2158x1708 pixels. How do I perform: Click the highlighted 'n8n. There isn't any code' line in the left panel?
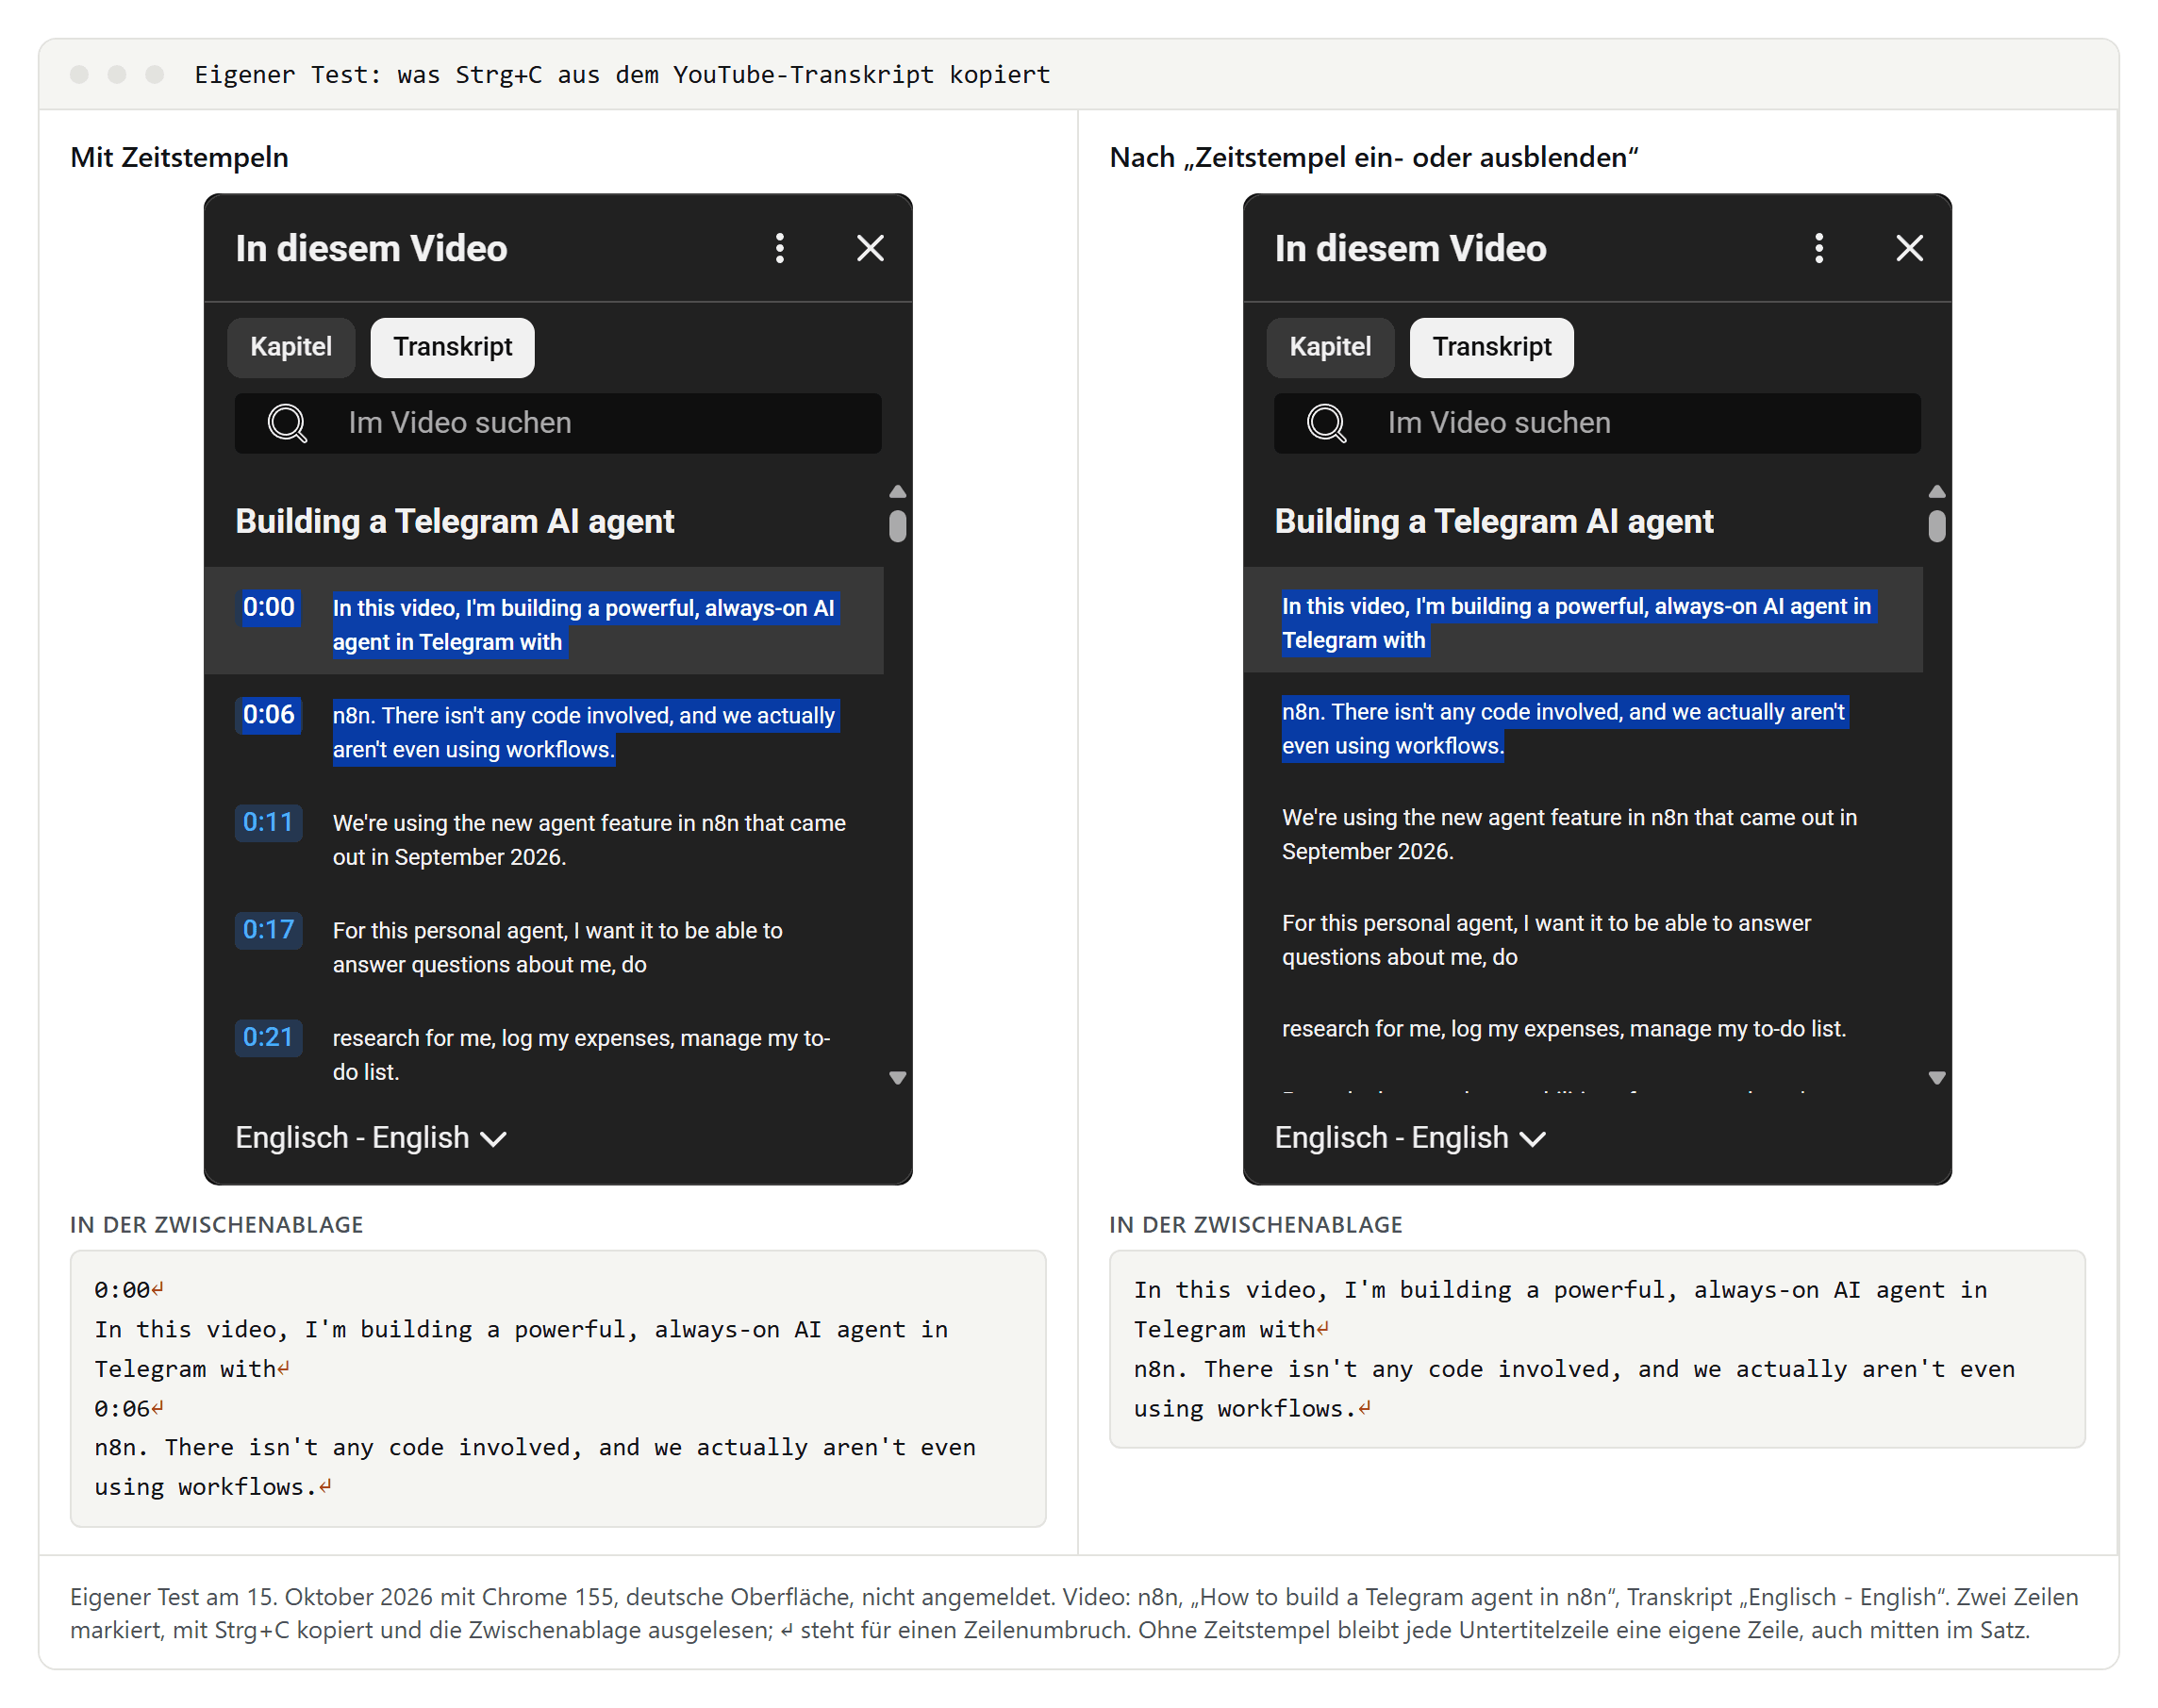tap(585, 732)
